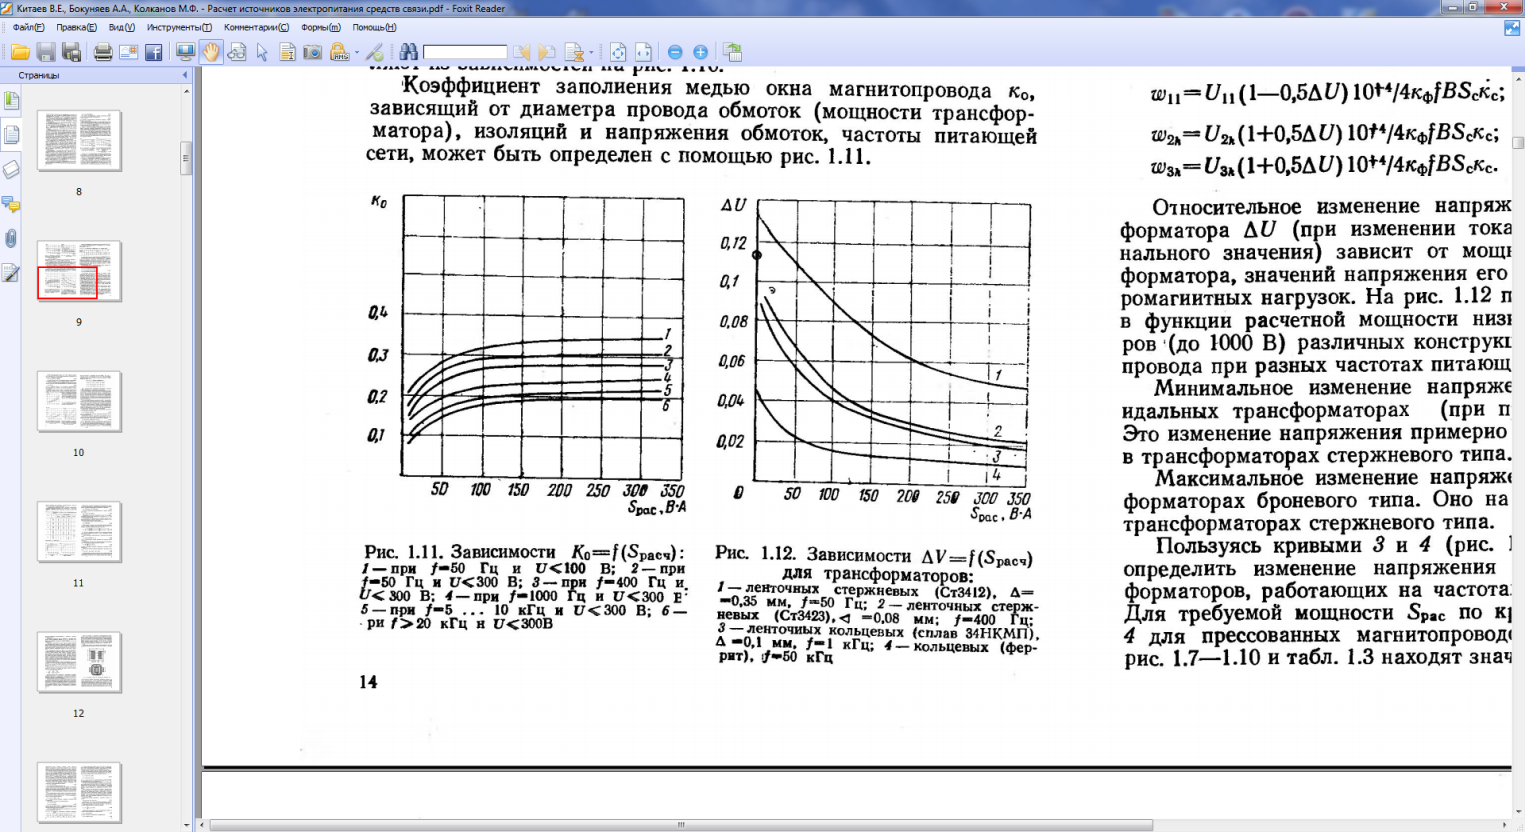The height and width of the screenshot is (832, 1525).
Task: Click the Save As double-floppy icon
Action: [x=71, y=52]
